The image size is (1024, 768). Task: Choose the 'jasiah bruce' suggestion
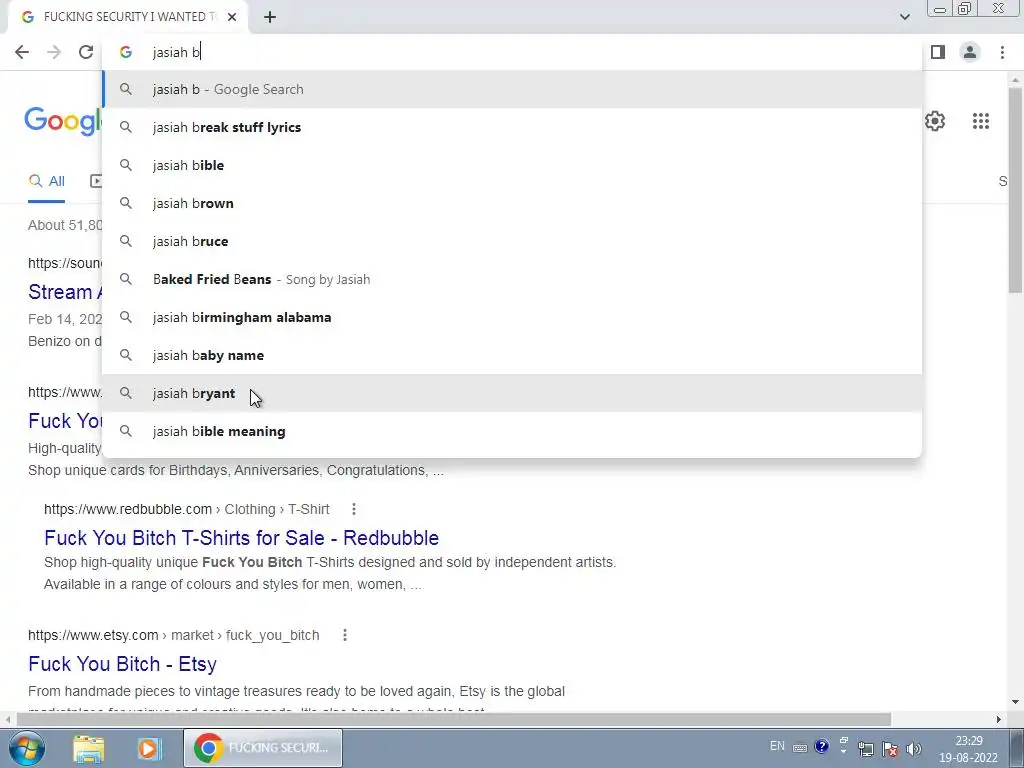(x=512, y=241)
